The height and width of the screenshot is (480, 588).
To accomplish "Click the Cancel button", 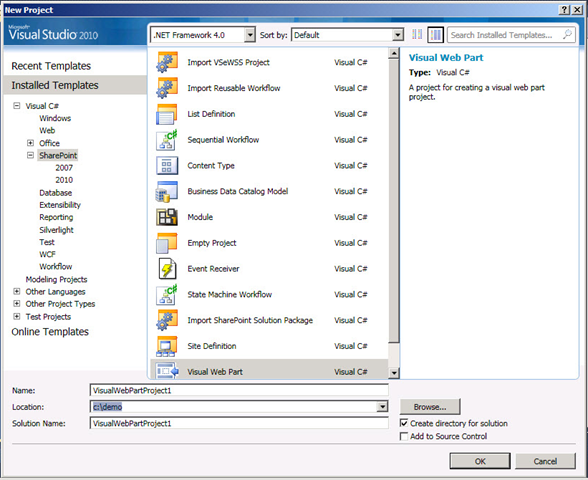I will click(x=545, y=461).
